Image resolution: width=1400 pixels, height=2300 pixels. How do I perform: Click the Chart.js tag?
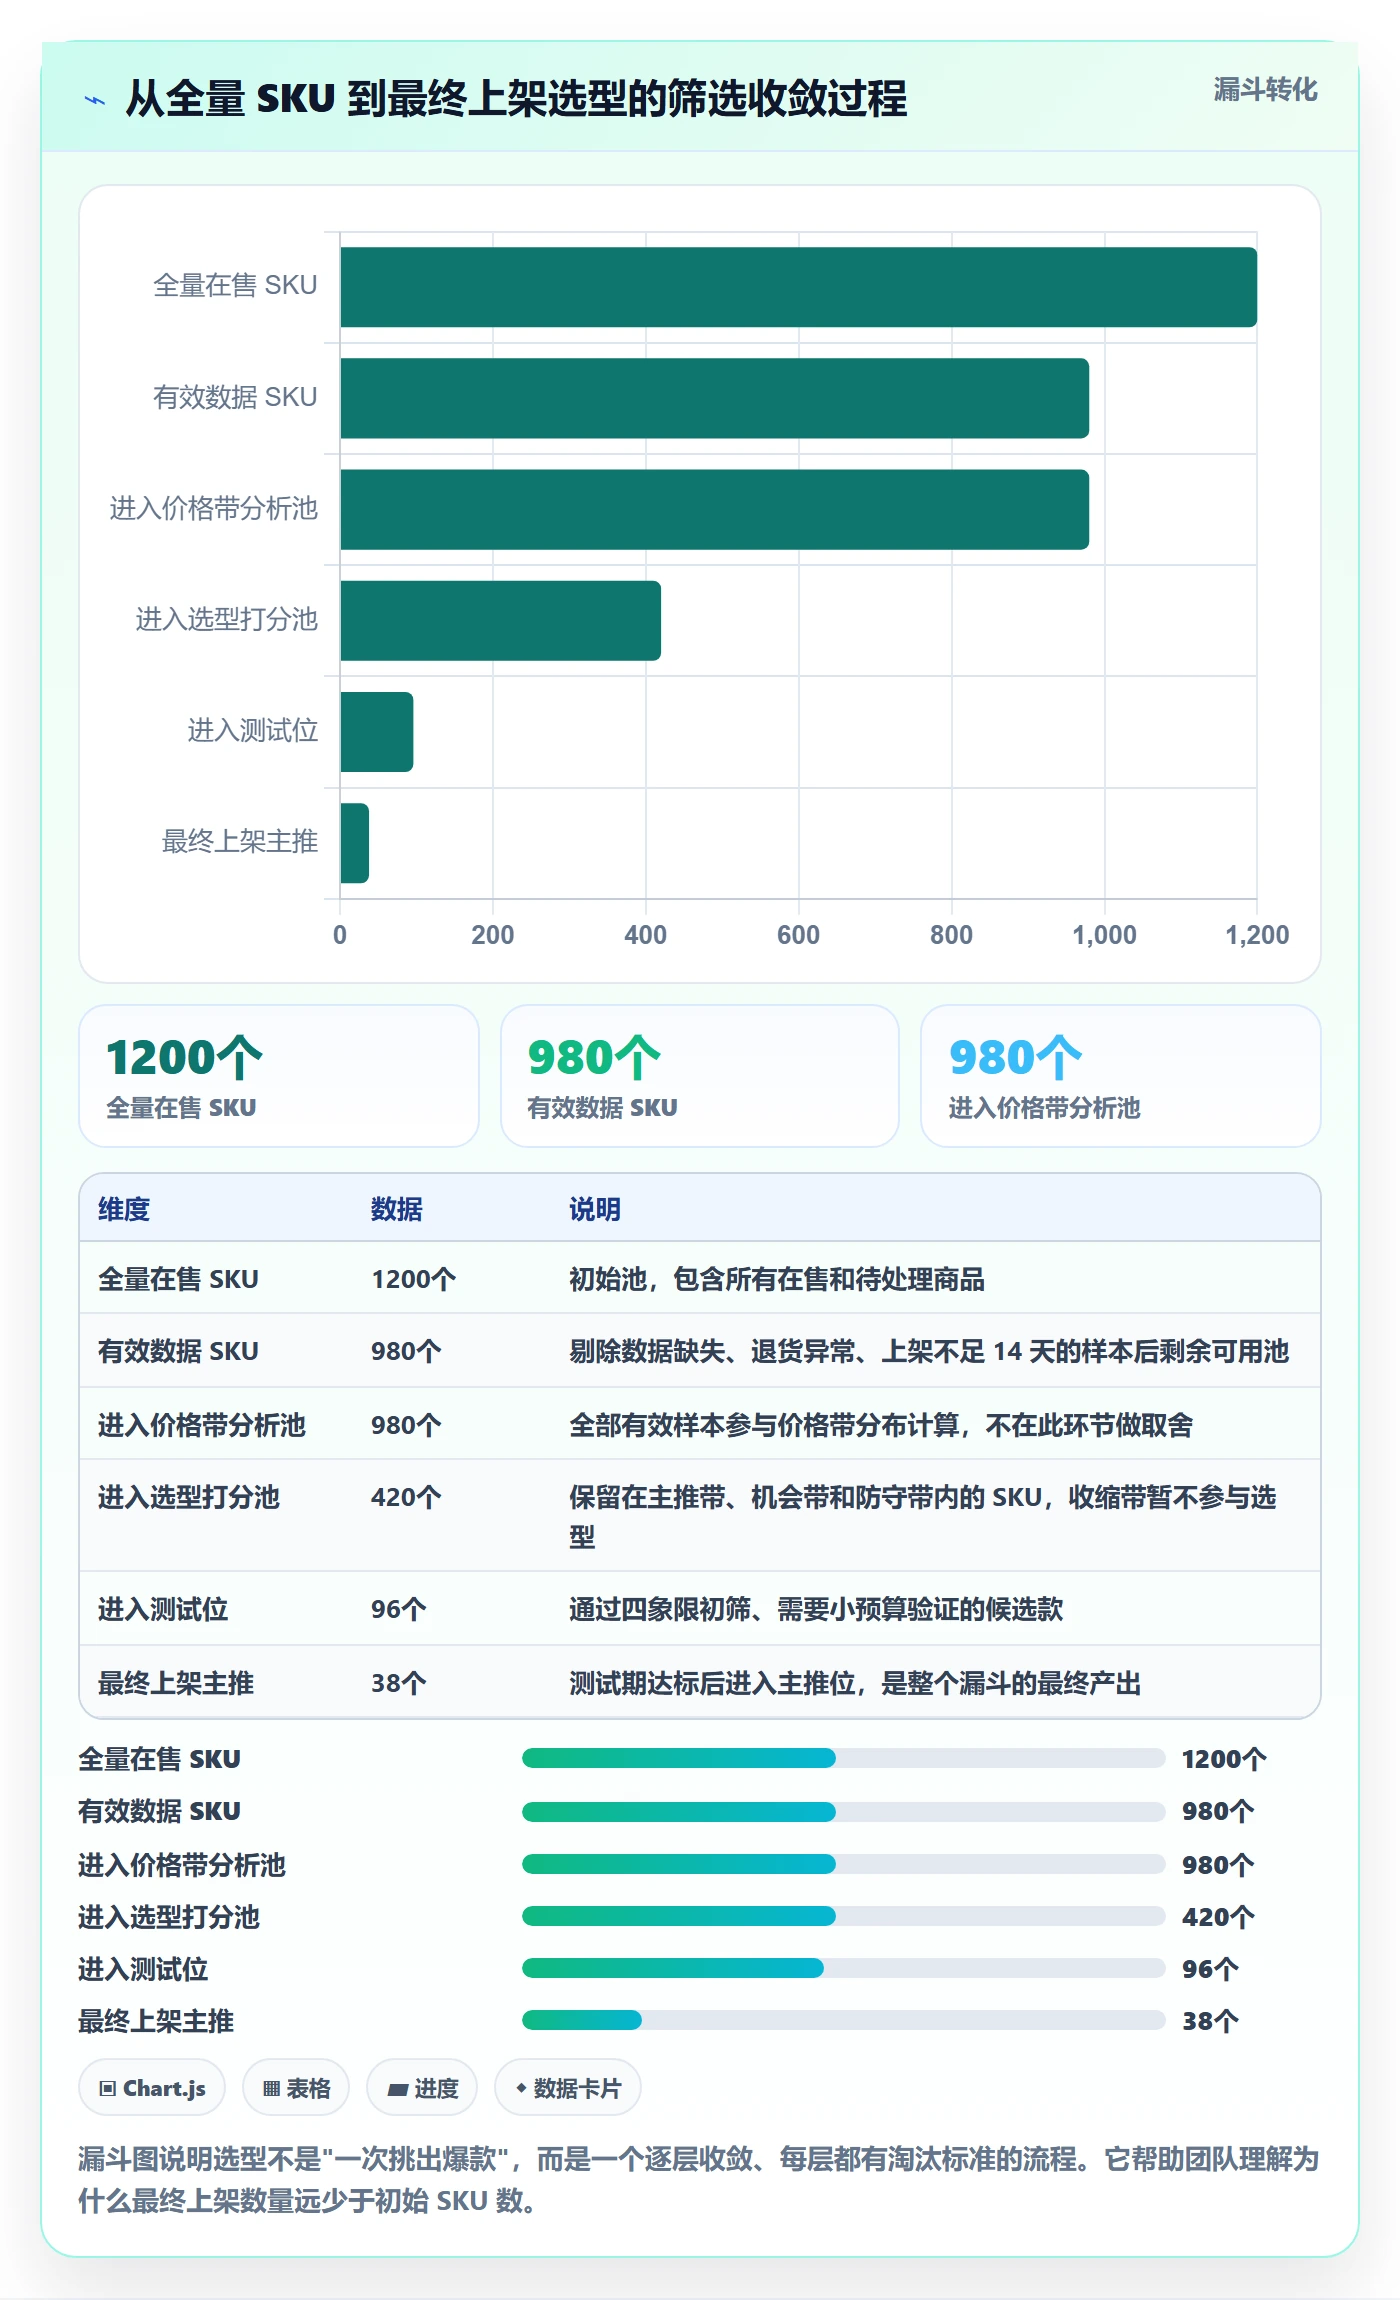coord(152,2088)
